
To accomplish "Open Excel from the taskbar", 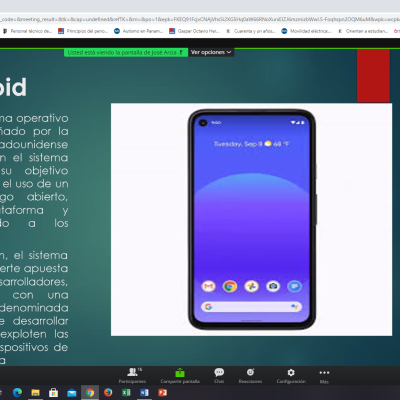I will tap(126, 393).
